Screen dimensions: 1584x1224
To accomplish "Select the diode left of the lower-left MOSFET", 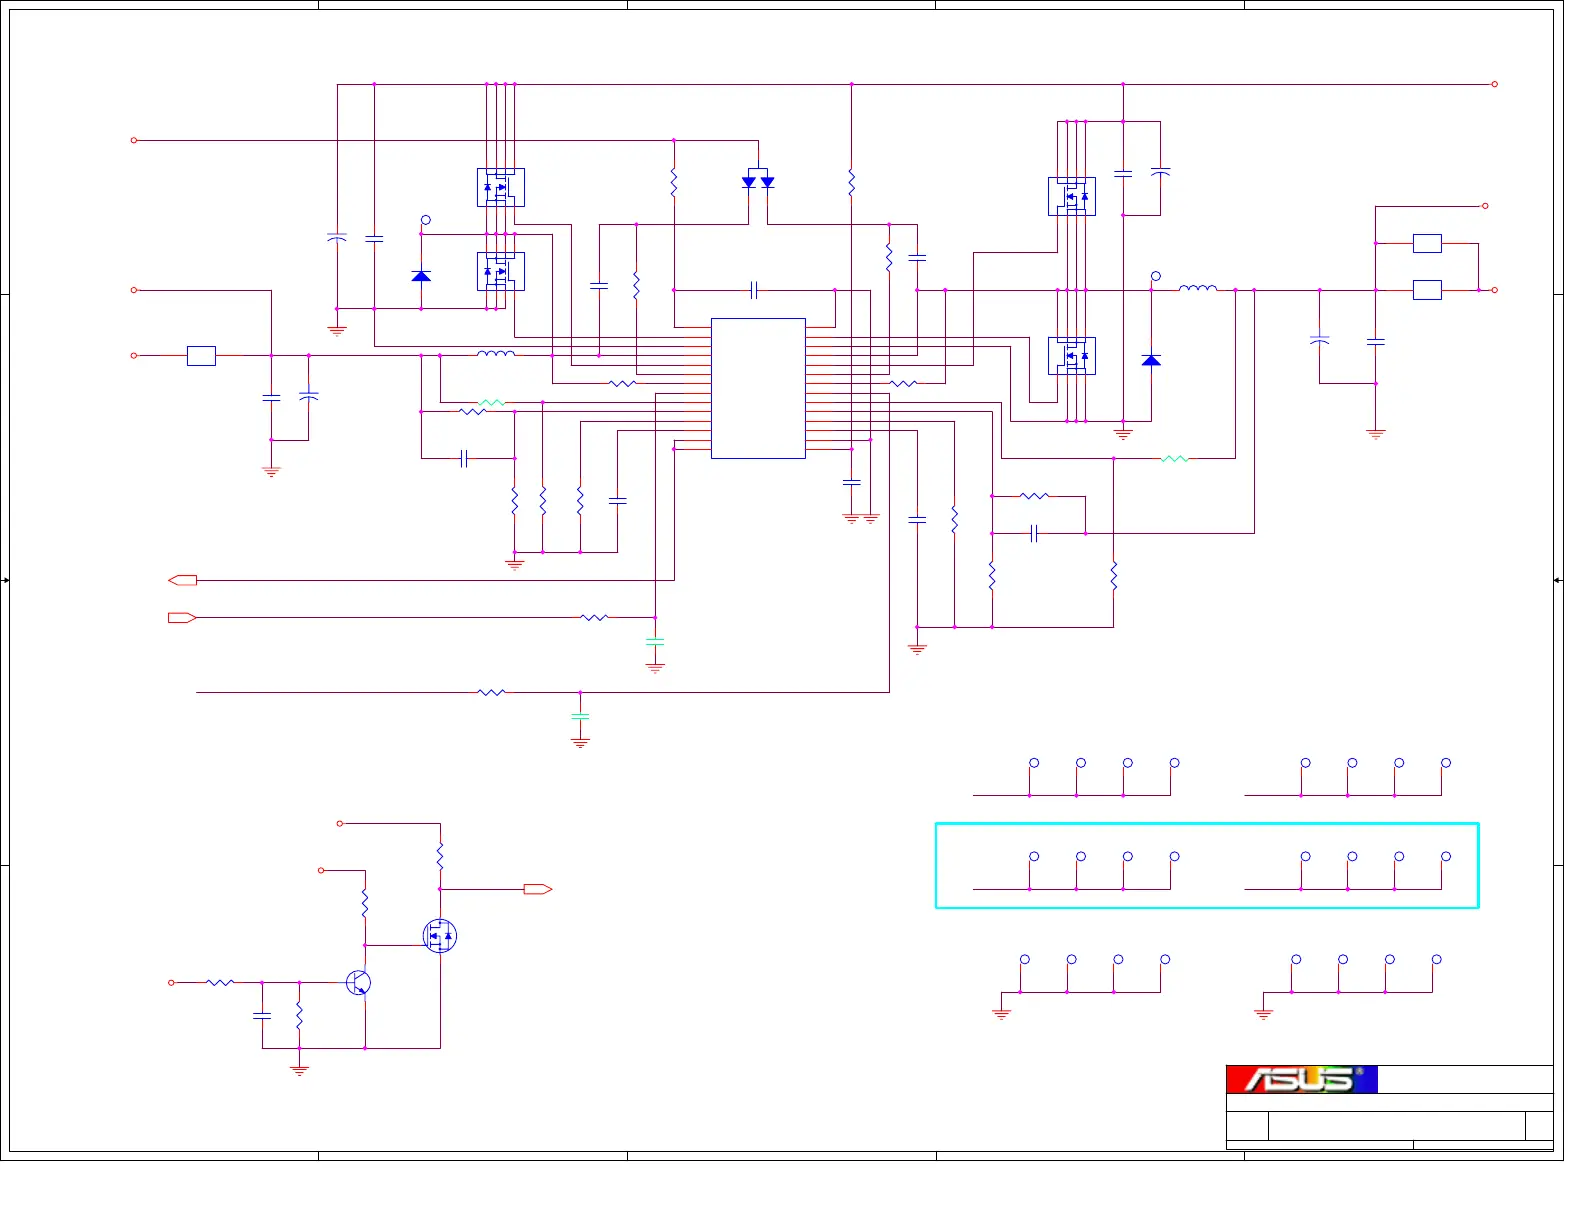I will click(x=421, y=275).
